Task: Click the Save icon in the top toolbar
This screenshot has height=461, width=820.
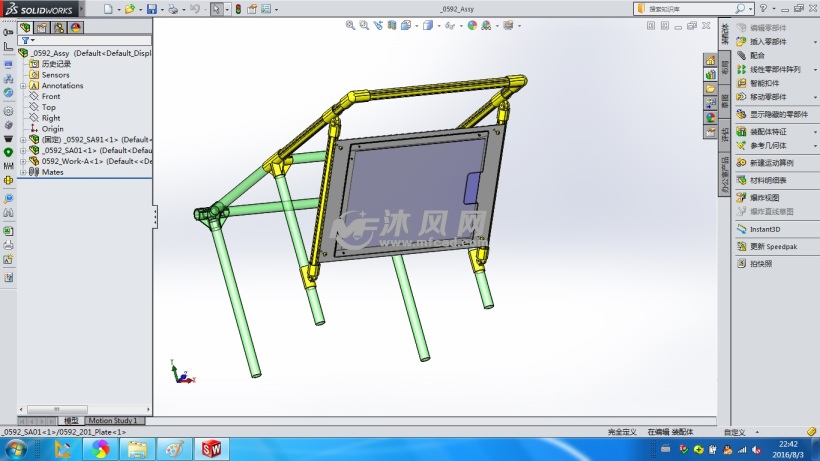Action: pyautogui.click(x=151, y=9)
